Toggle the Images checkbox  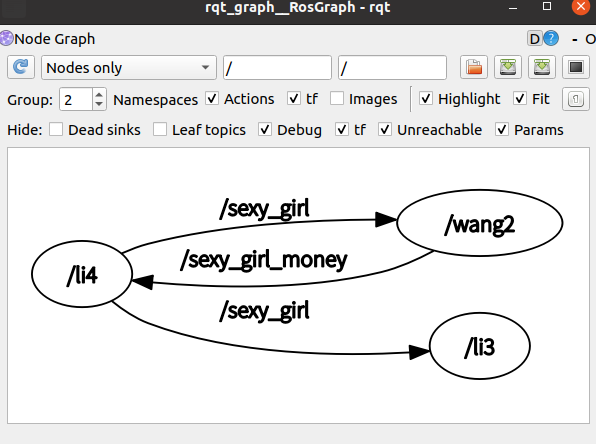point(337,98)
